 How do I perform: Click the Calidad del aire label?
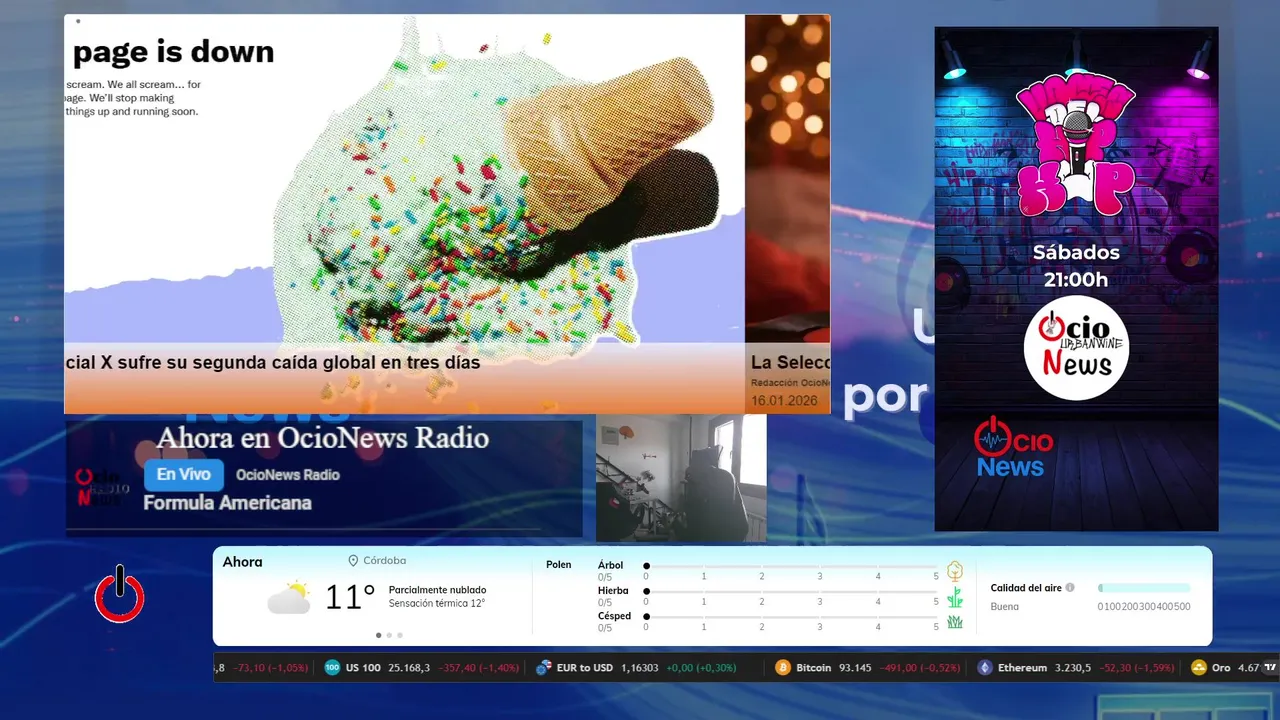(1026, 588)
